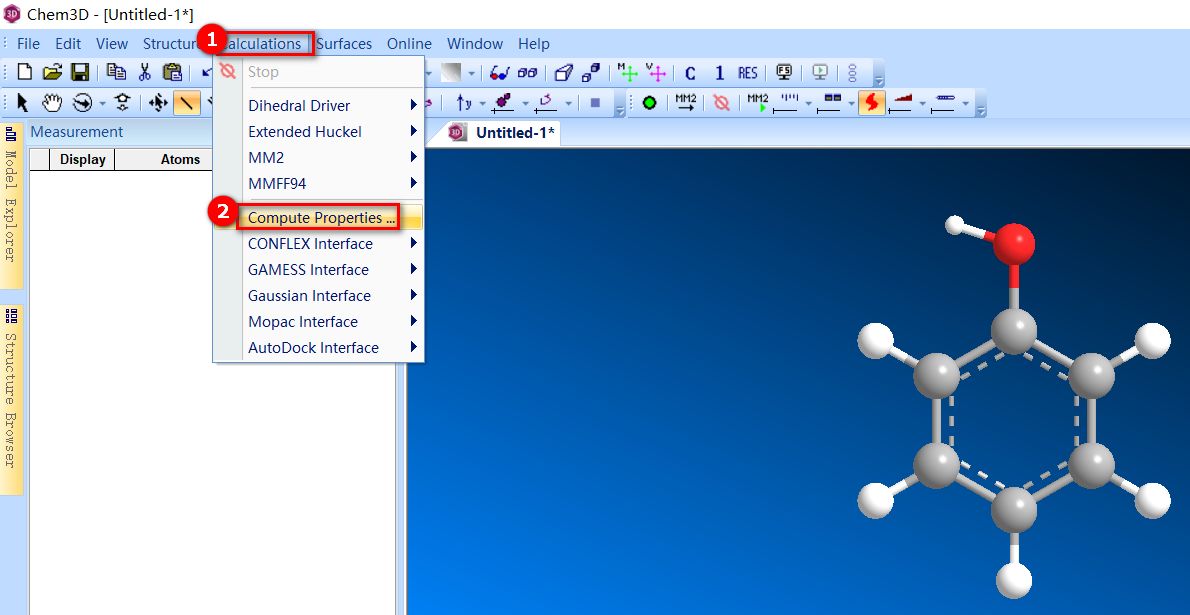Toggle green model axes display
The width and height of the screenshot is (1190, 615).
(x=626, y=72)
